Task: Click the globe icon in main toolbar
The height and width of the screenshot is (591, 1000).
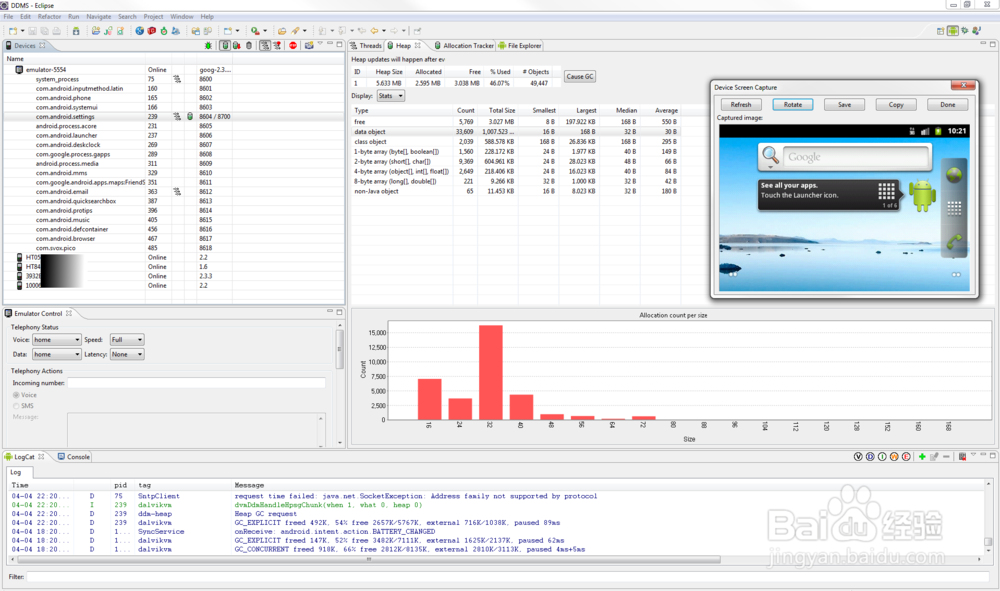Action: click(x=140, y=31)
